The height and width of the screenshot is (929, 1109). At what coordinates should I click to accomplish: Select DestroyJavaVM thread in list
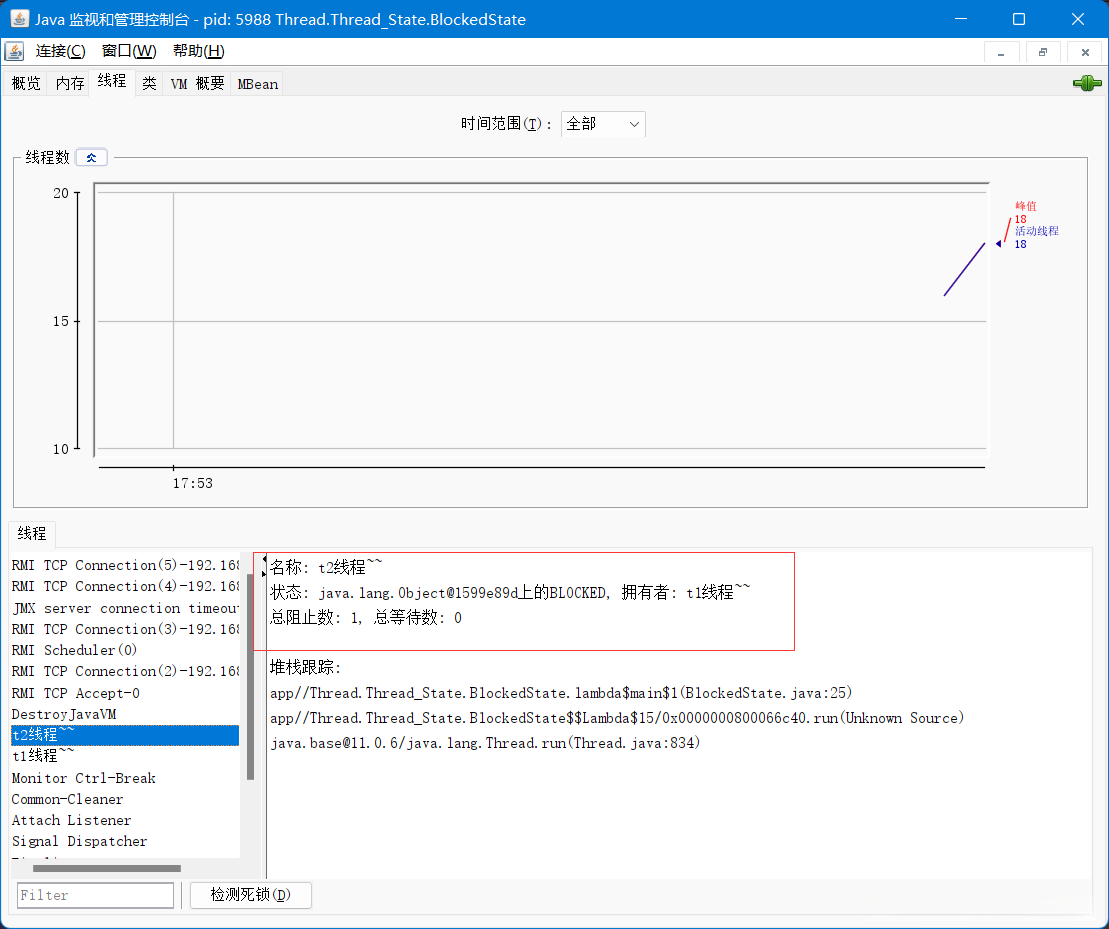coord(64,714)
